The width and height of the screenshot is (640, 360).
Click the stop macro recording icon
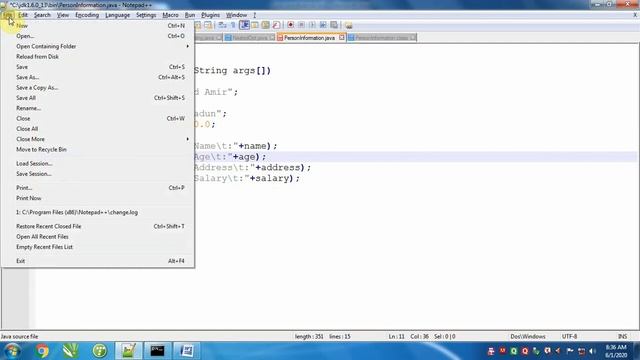pos(301,25)
